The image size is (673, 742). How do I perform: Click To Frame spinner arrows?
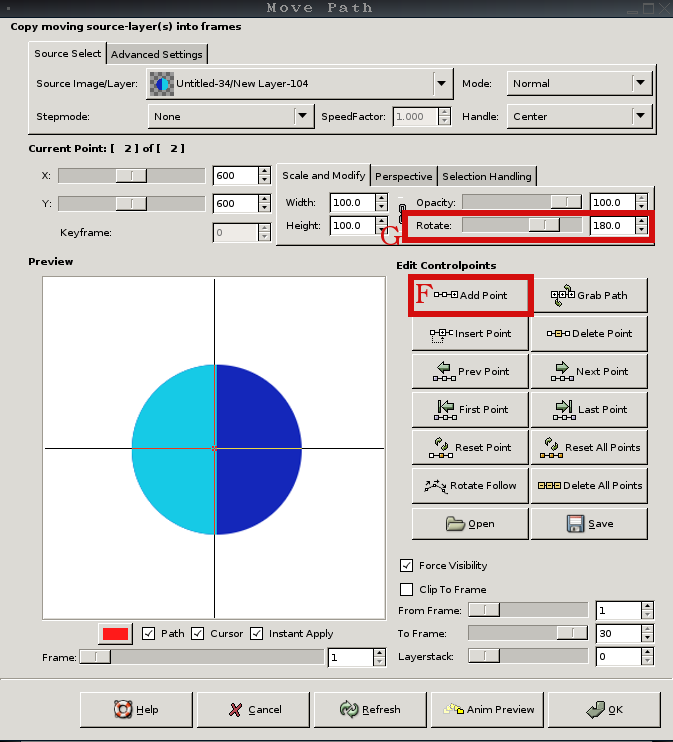tap(647, 634)
